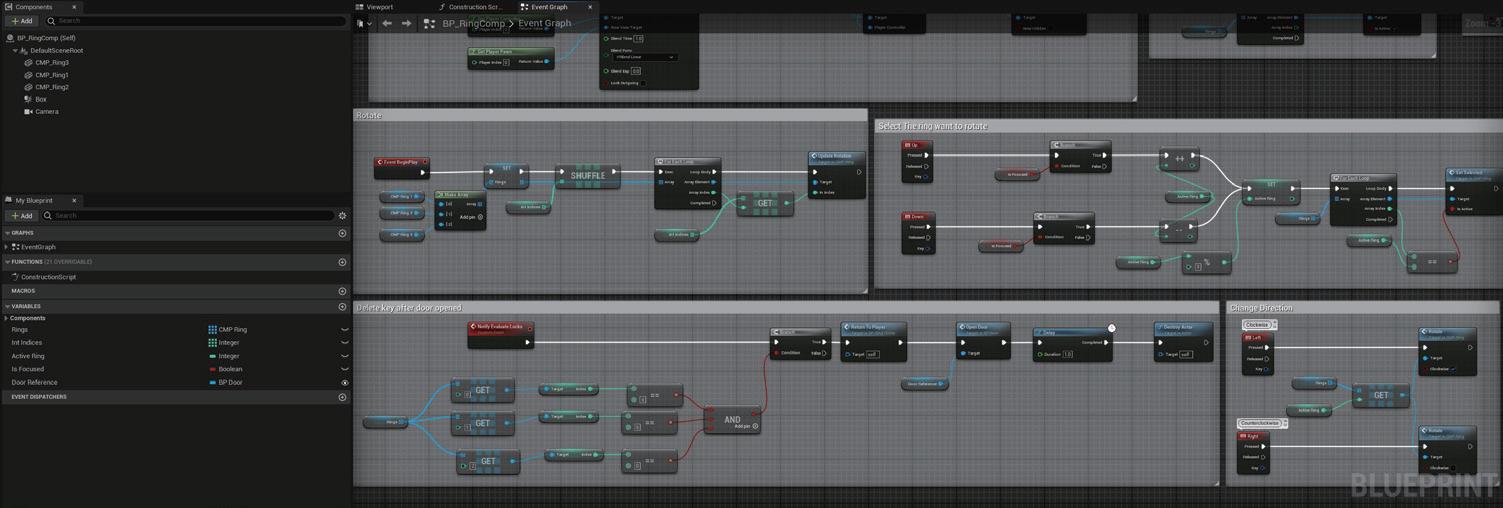
Task: Select the CMP_Ring1 component
Action: click(x=52, y=75)
